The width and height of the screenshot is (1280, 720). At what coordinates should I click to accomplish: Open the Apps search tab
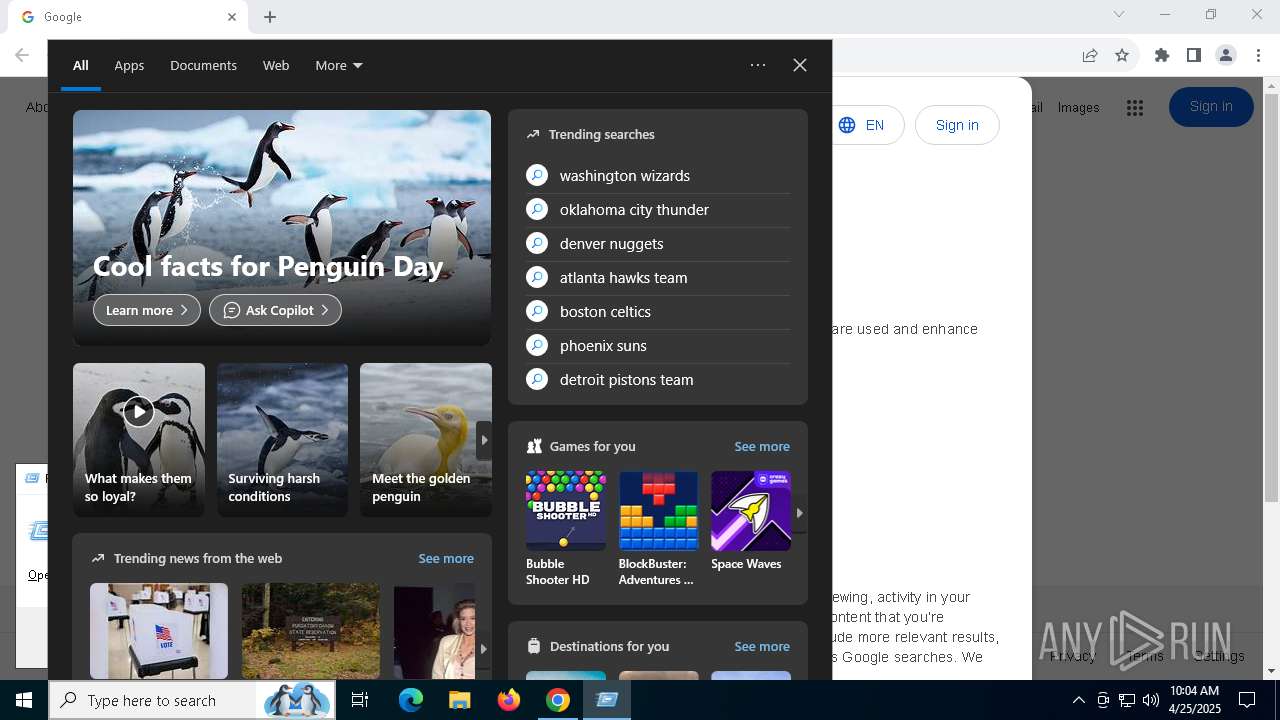coord(129,65)
